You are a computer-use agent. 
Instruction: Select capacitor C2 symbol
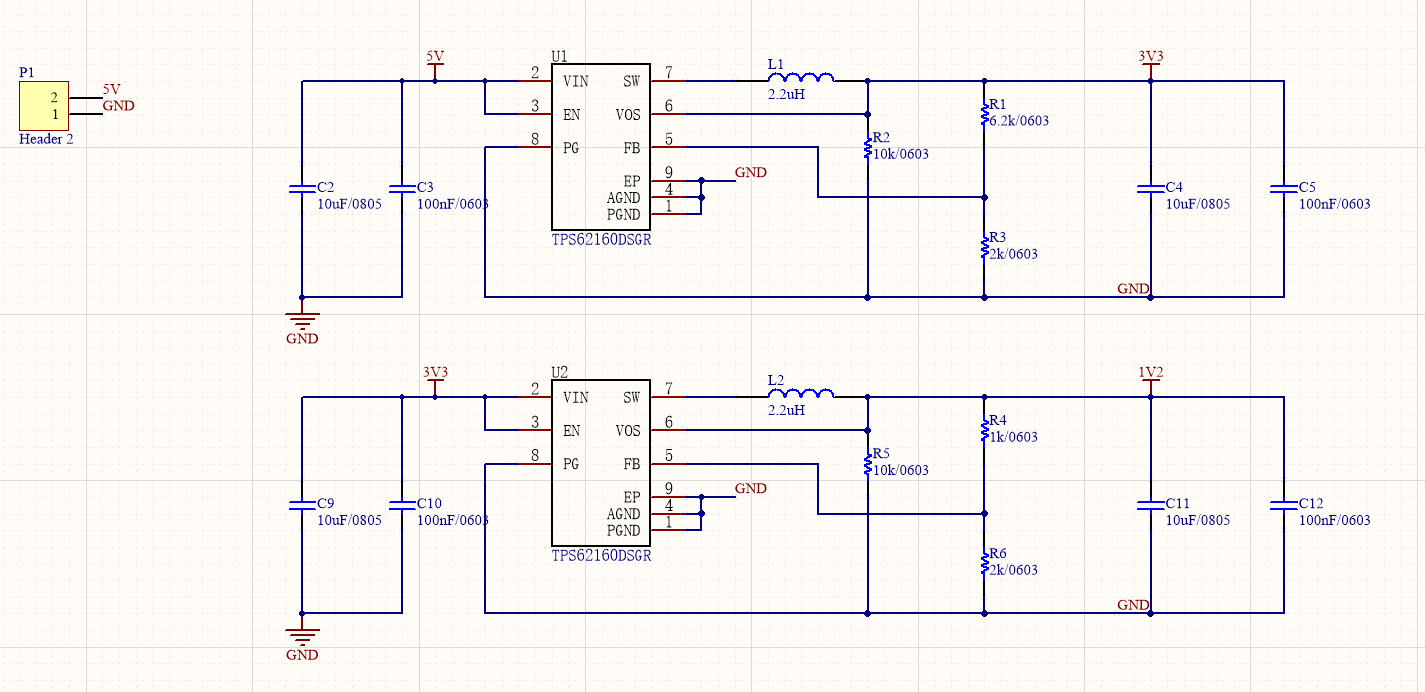[302, 187]
